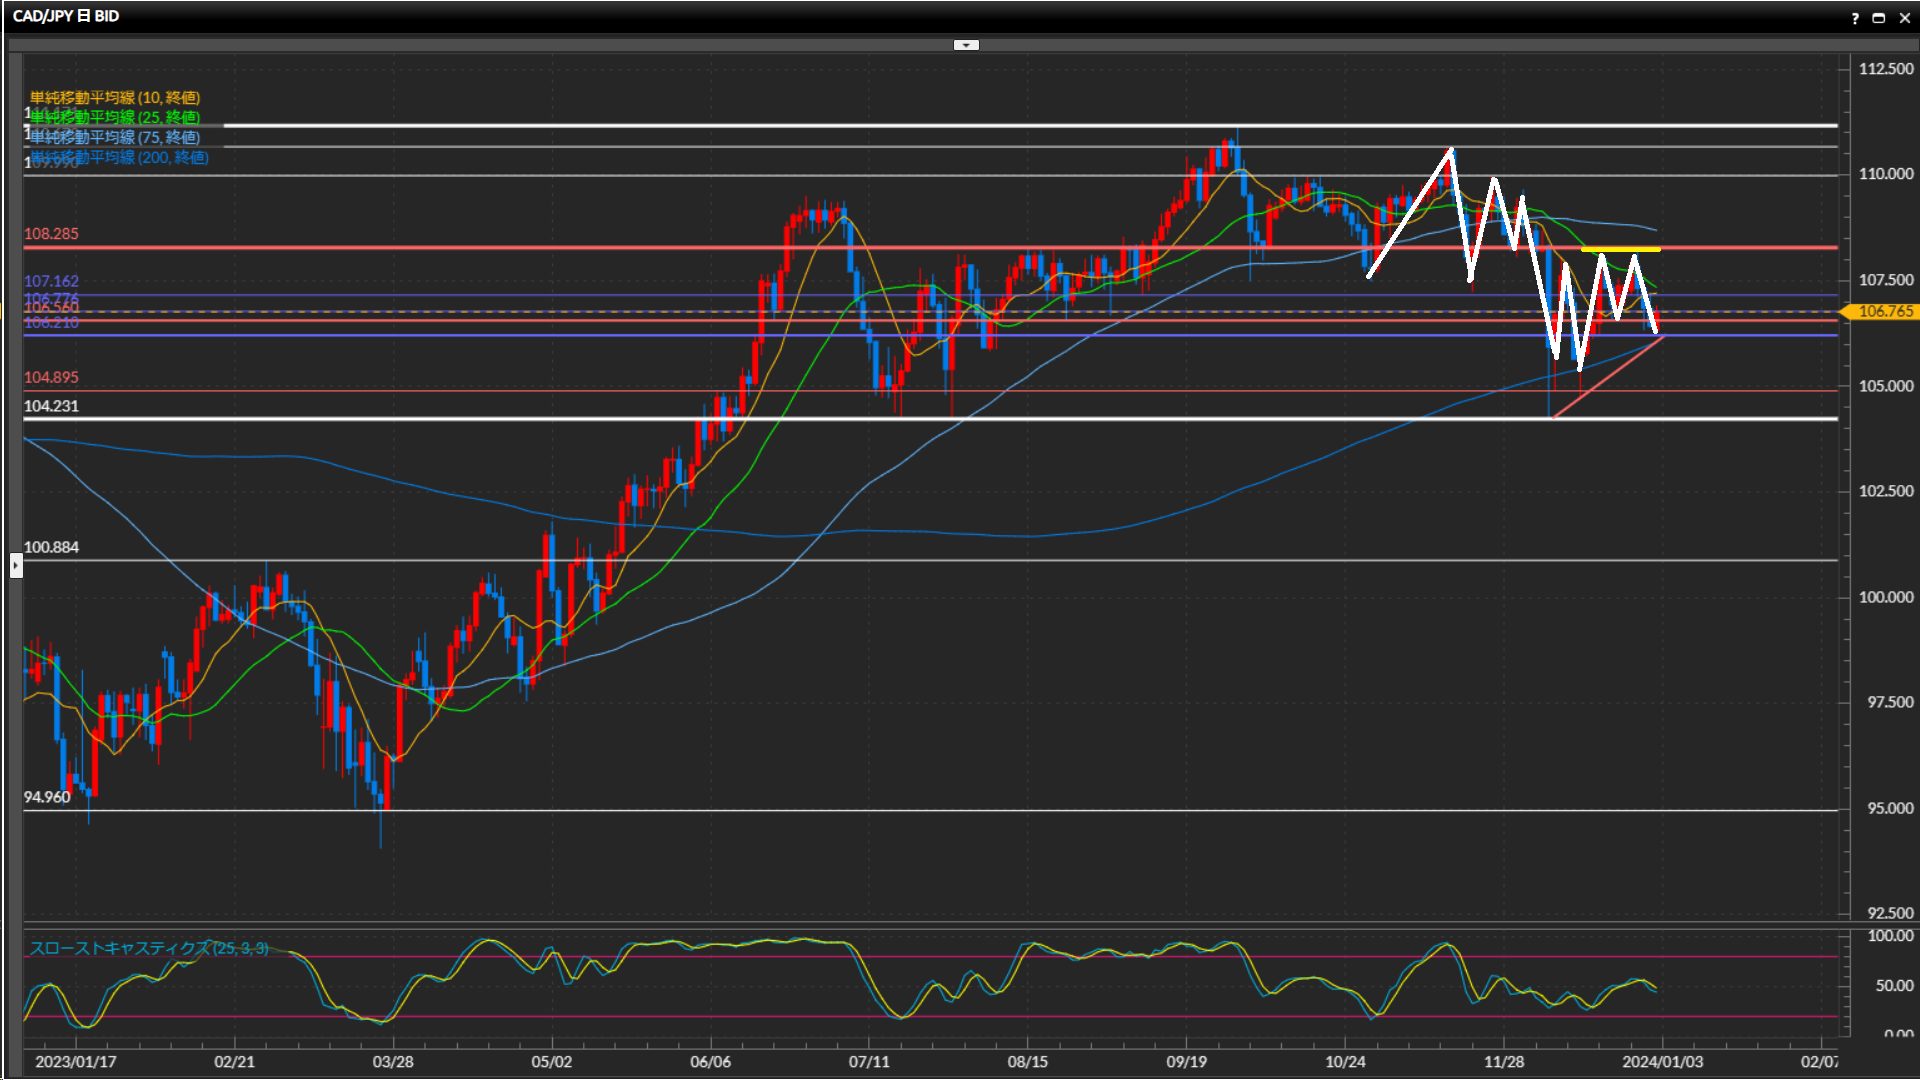Select the 25-period moving average label
Screen dimensions: 1920x1080
[114, 117]
